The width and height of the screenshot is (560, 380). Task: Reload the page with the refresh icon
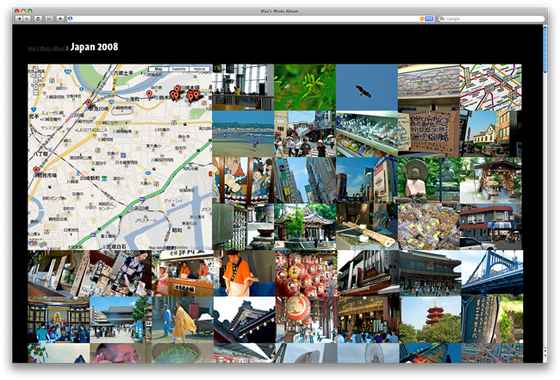[x=38, y=19]
